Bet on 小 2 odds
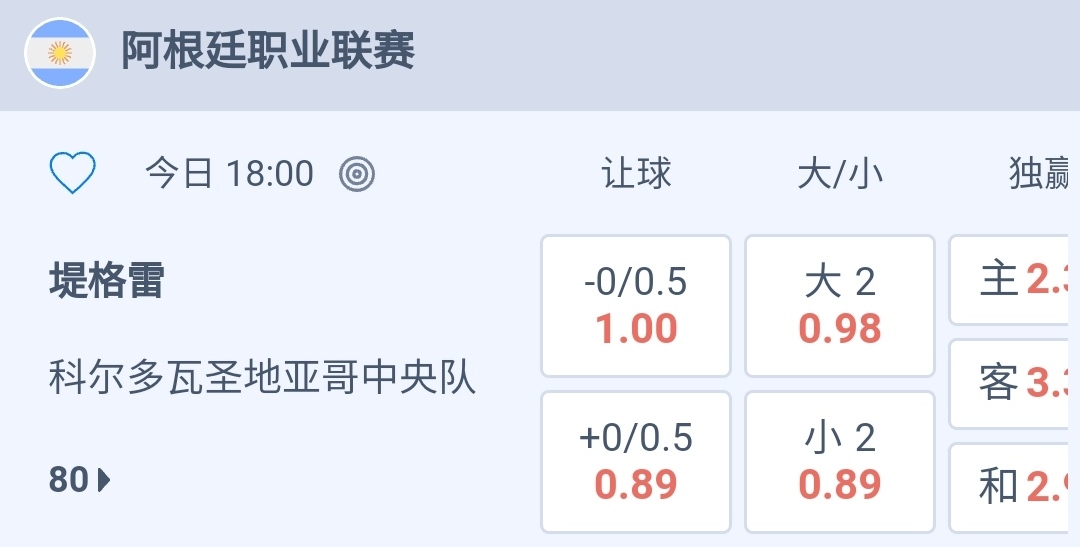 [x=840, y=461]
